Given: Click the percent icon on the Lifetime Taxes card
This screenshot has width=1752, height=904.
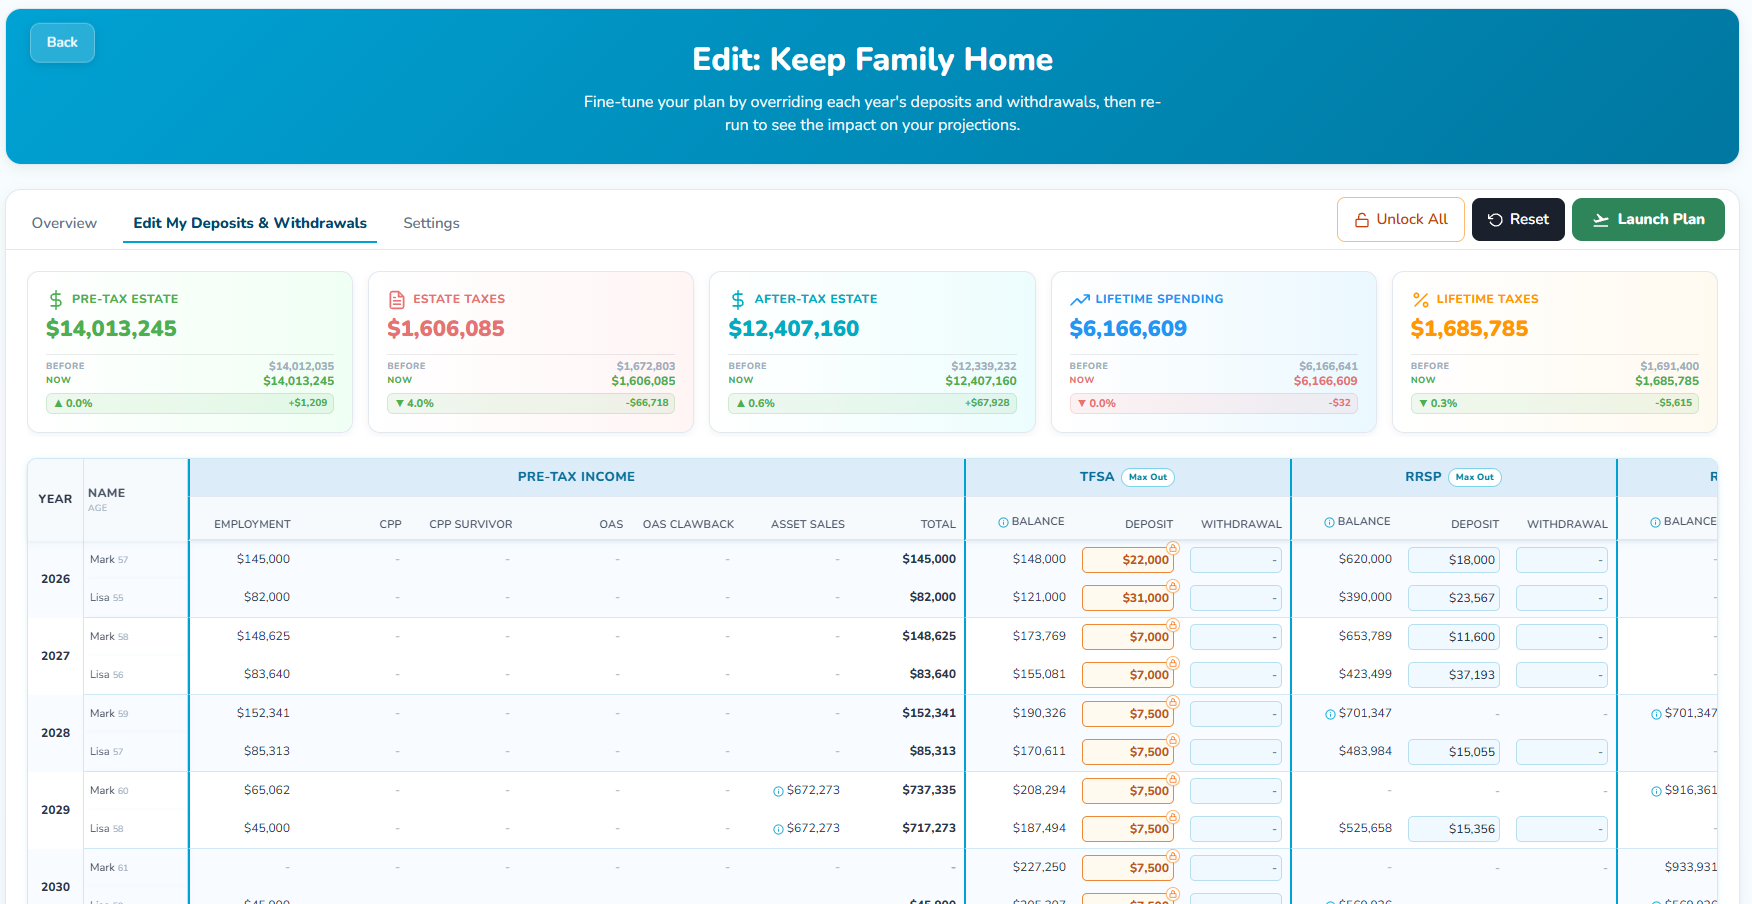Looking at the screenshot, I should point(1420,299).
